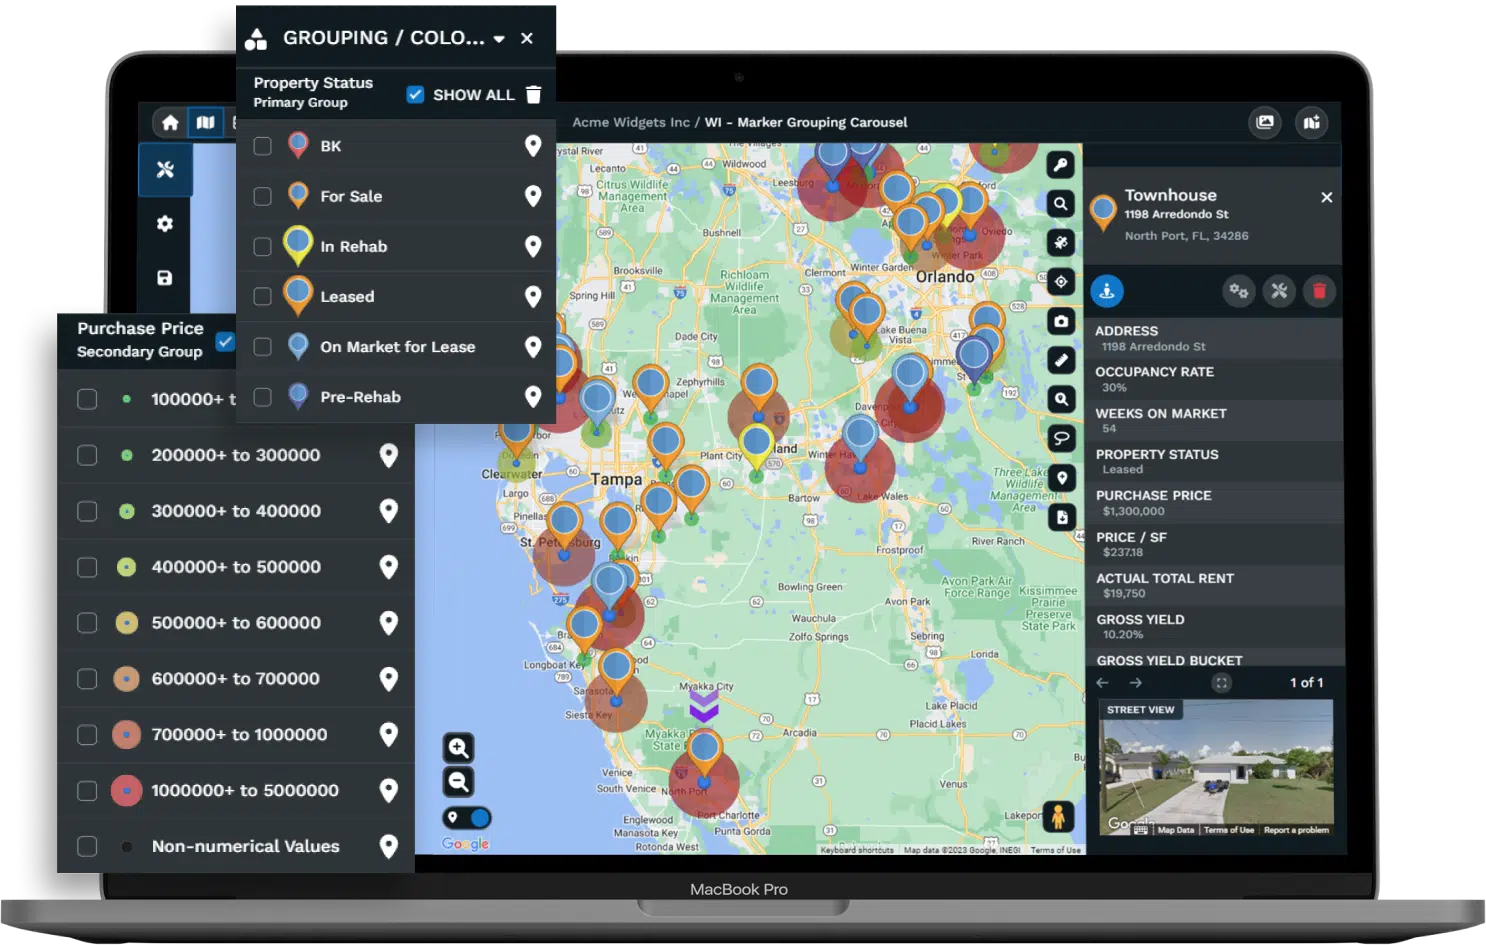Screen dimensions: 1486x945
Task: Toggle the map marker switch
Action: [467, 818]
